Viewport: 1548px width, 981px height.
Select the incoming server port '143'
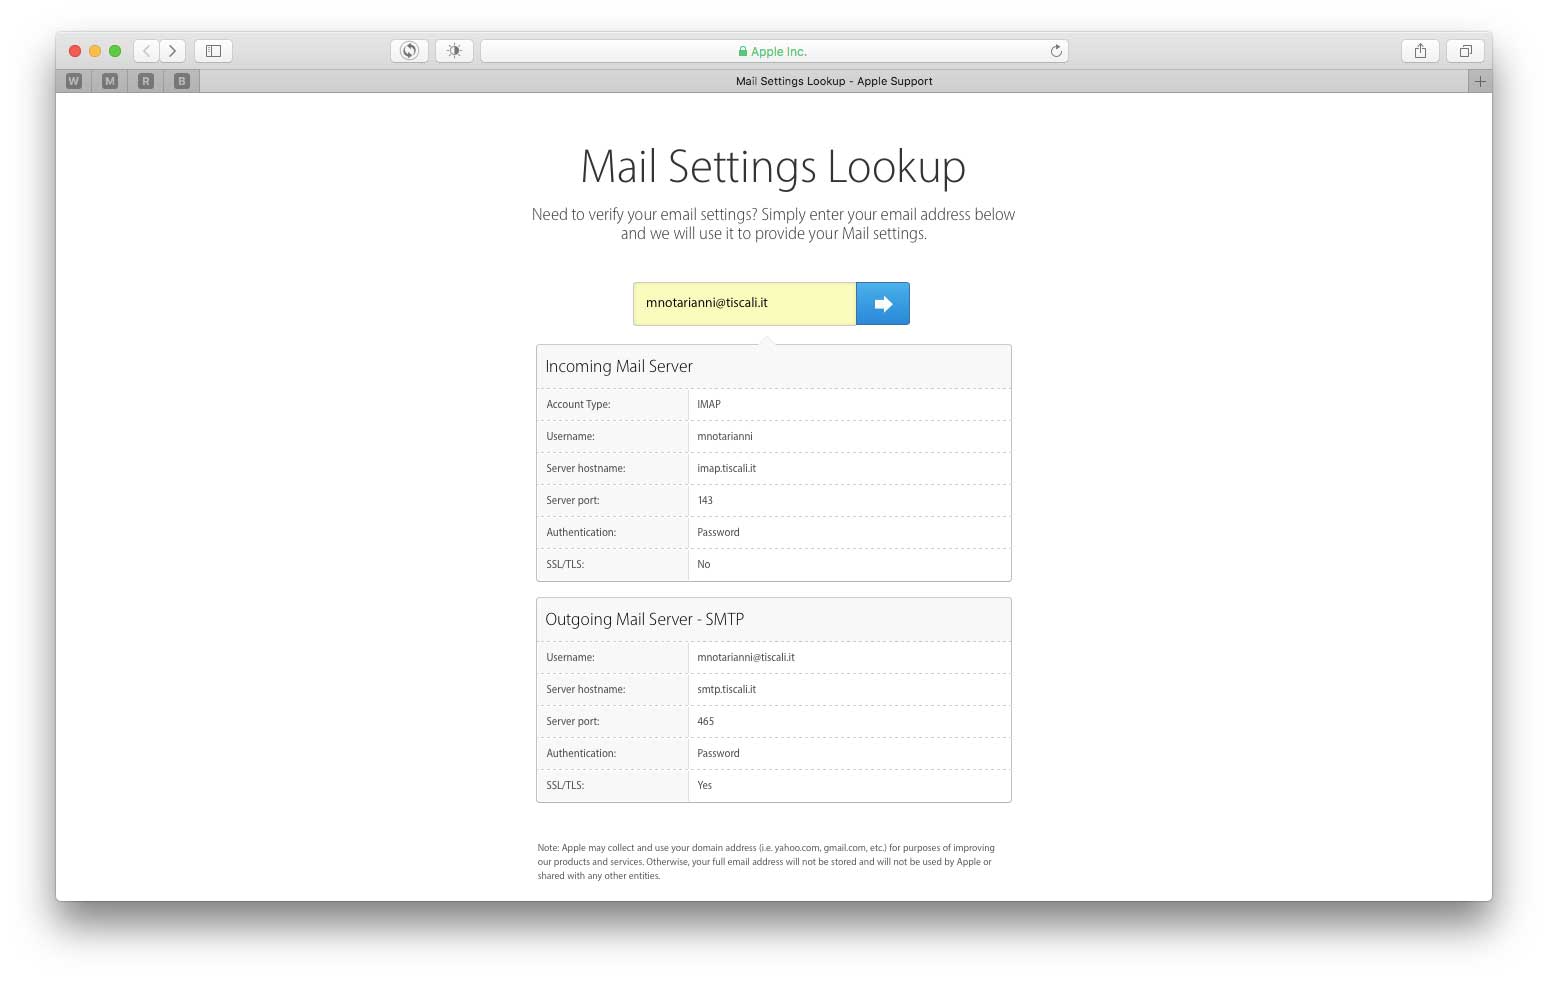click(705, 500)
